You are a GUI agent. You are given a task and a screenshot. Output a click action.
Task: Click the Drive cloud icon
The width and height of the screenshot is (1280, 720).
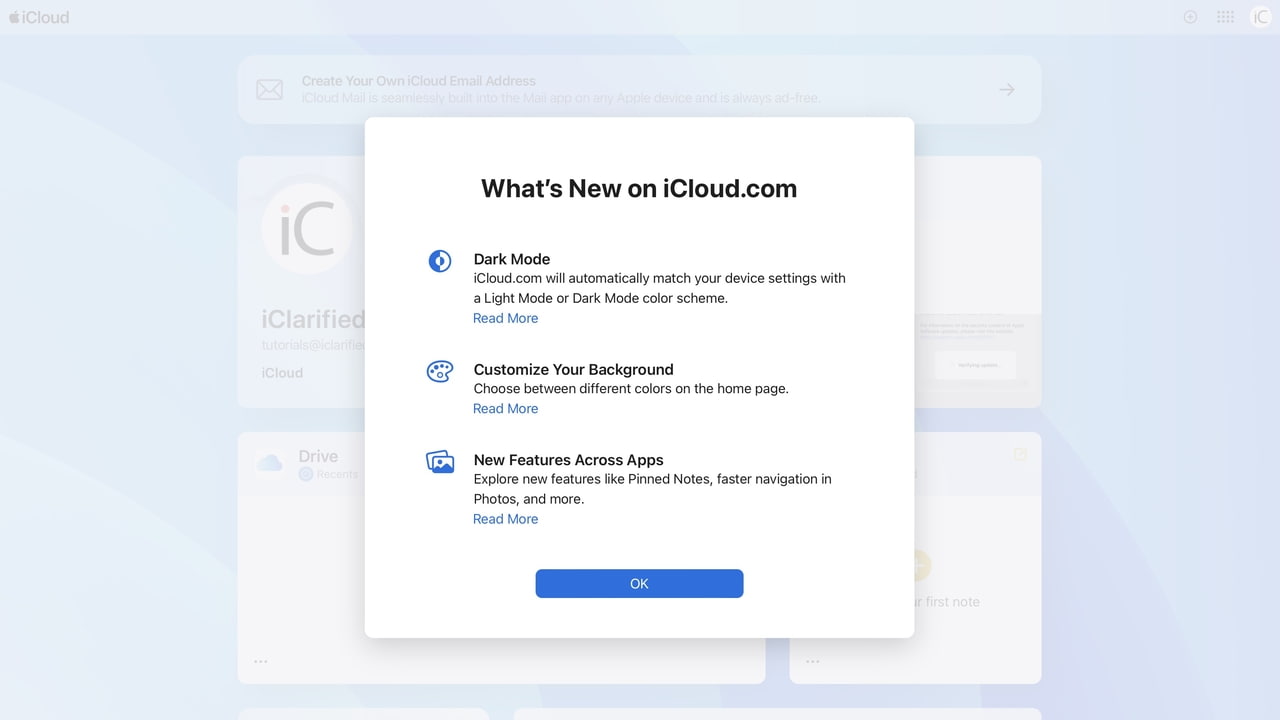(269, 463)
